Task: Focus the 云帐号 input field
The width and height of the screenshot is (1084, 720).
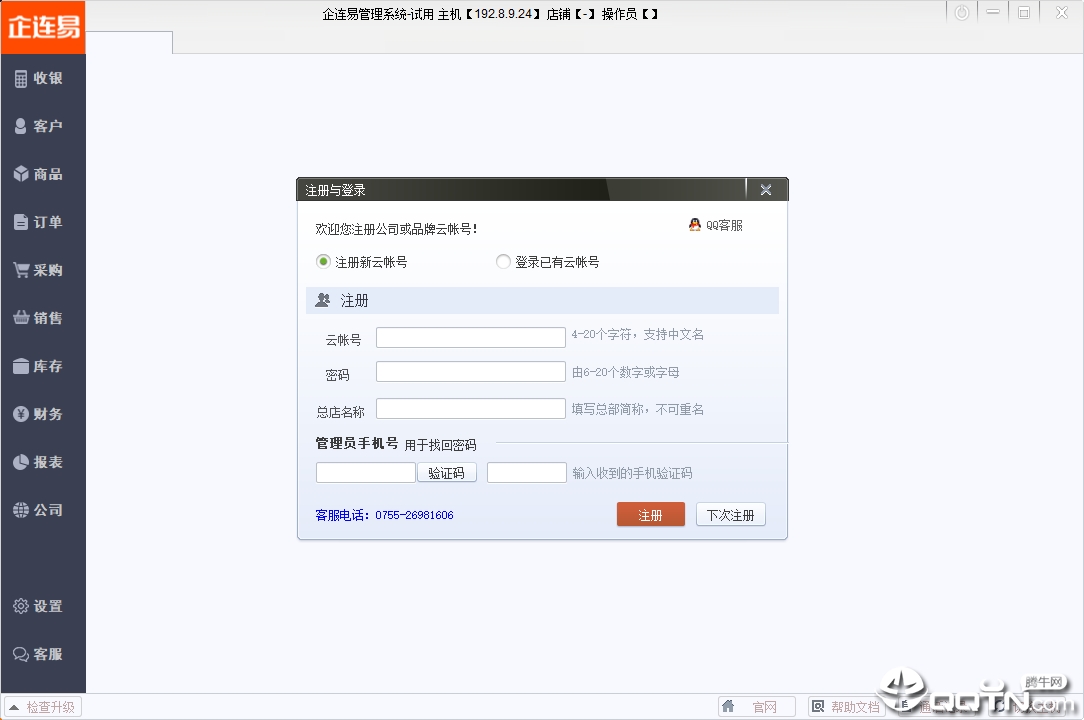Action: click(x=471, y=338)
